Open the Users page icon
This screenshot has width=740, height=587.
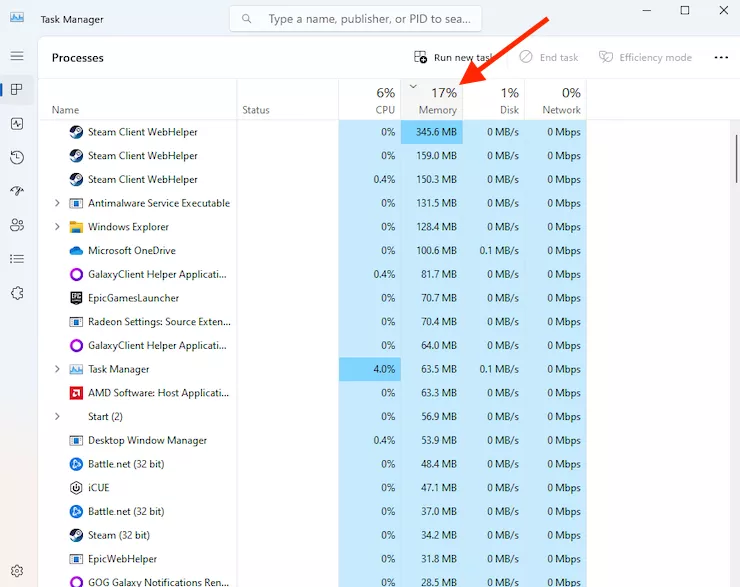[17, 225]
